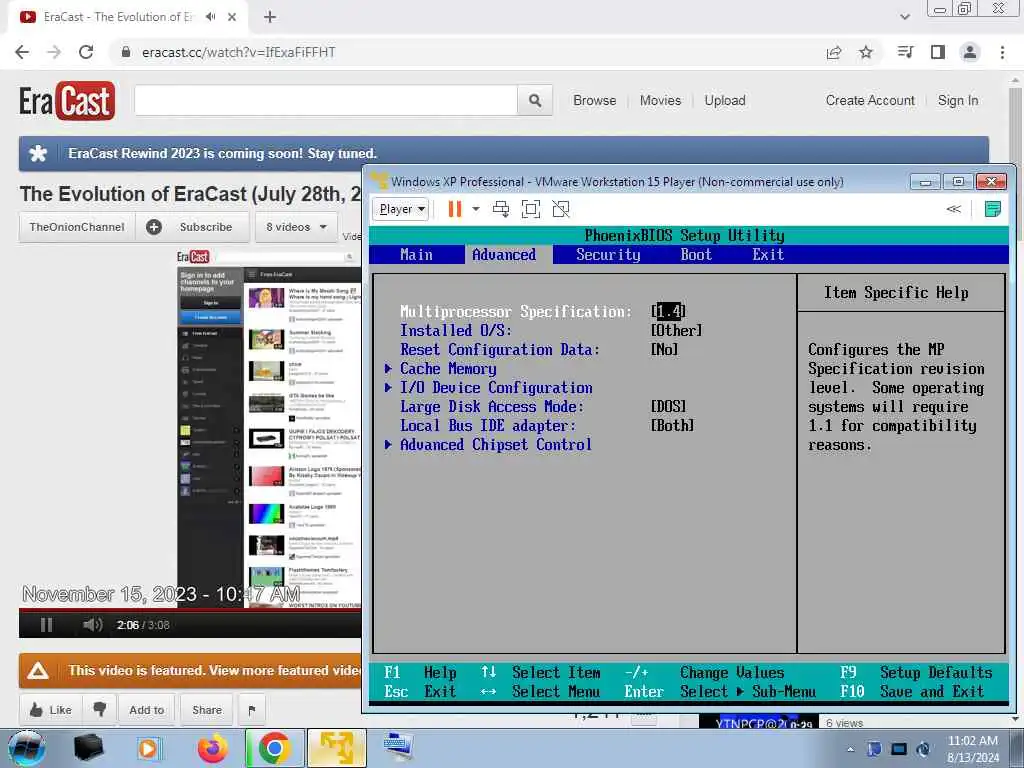Bookmark this page with star icon

tap(866, 52)
